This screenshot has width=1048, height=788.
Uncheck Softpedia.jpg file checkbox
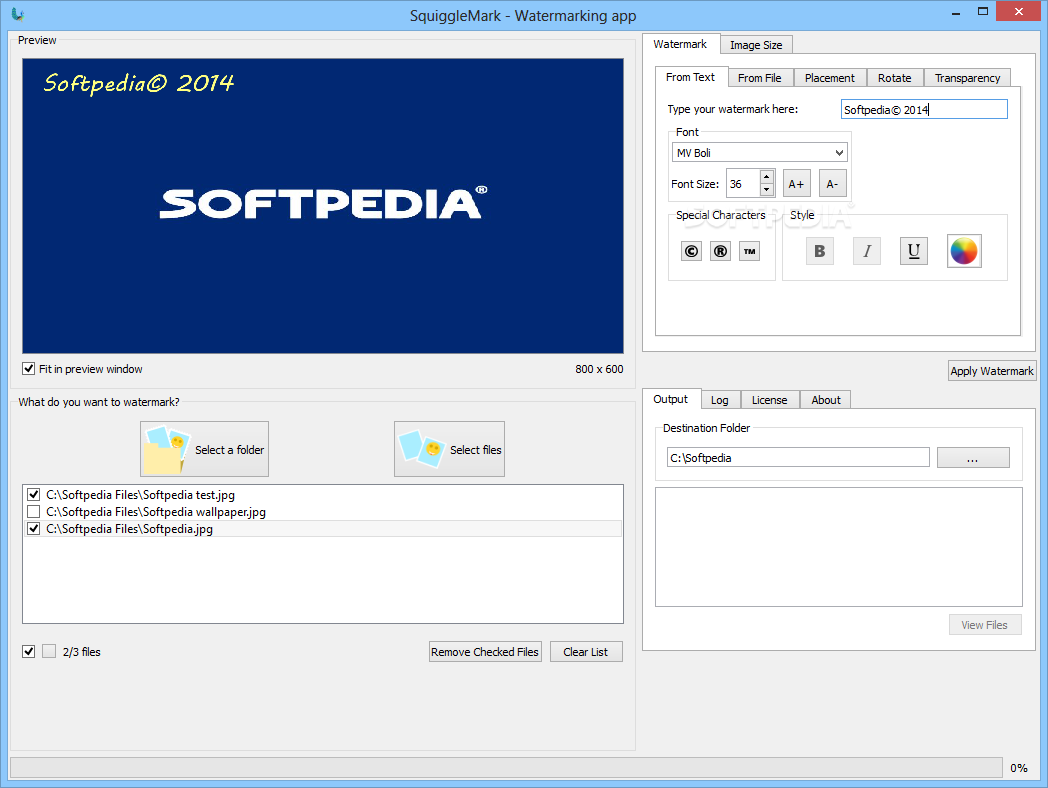33,529
